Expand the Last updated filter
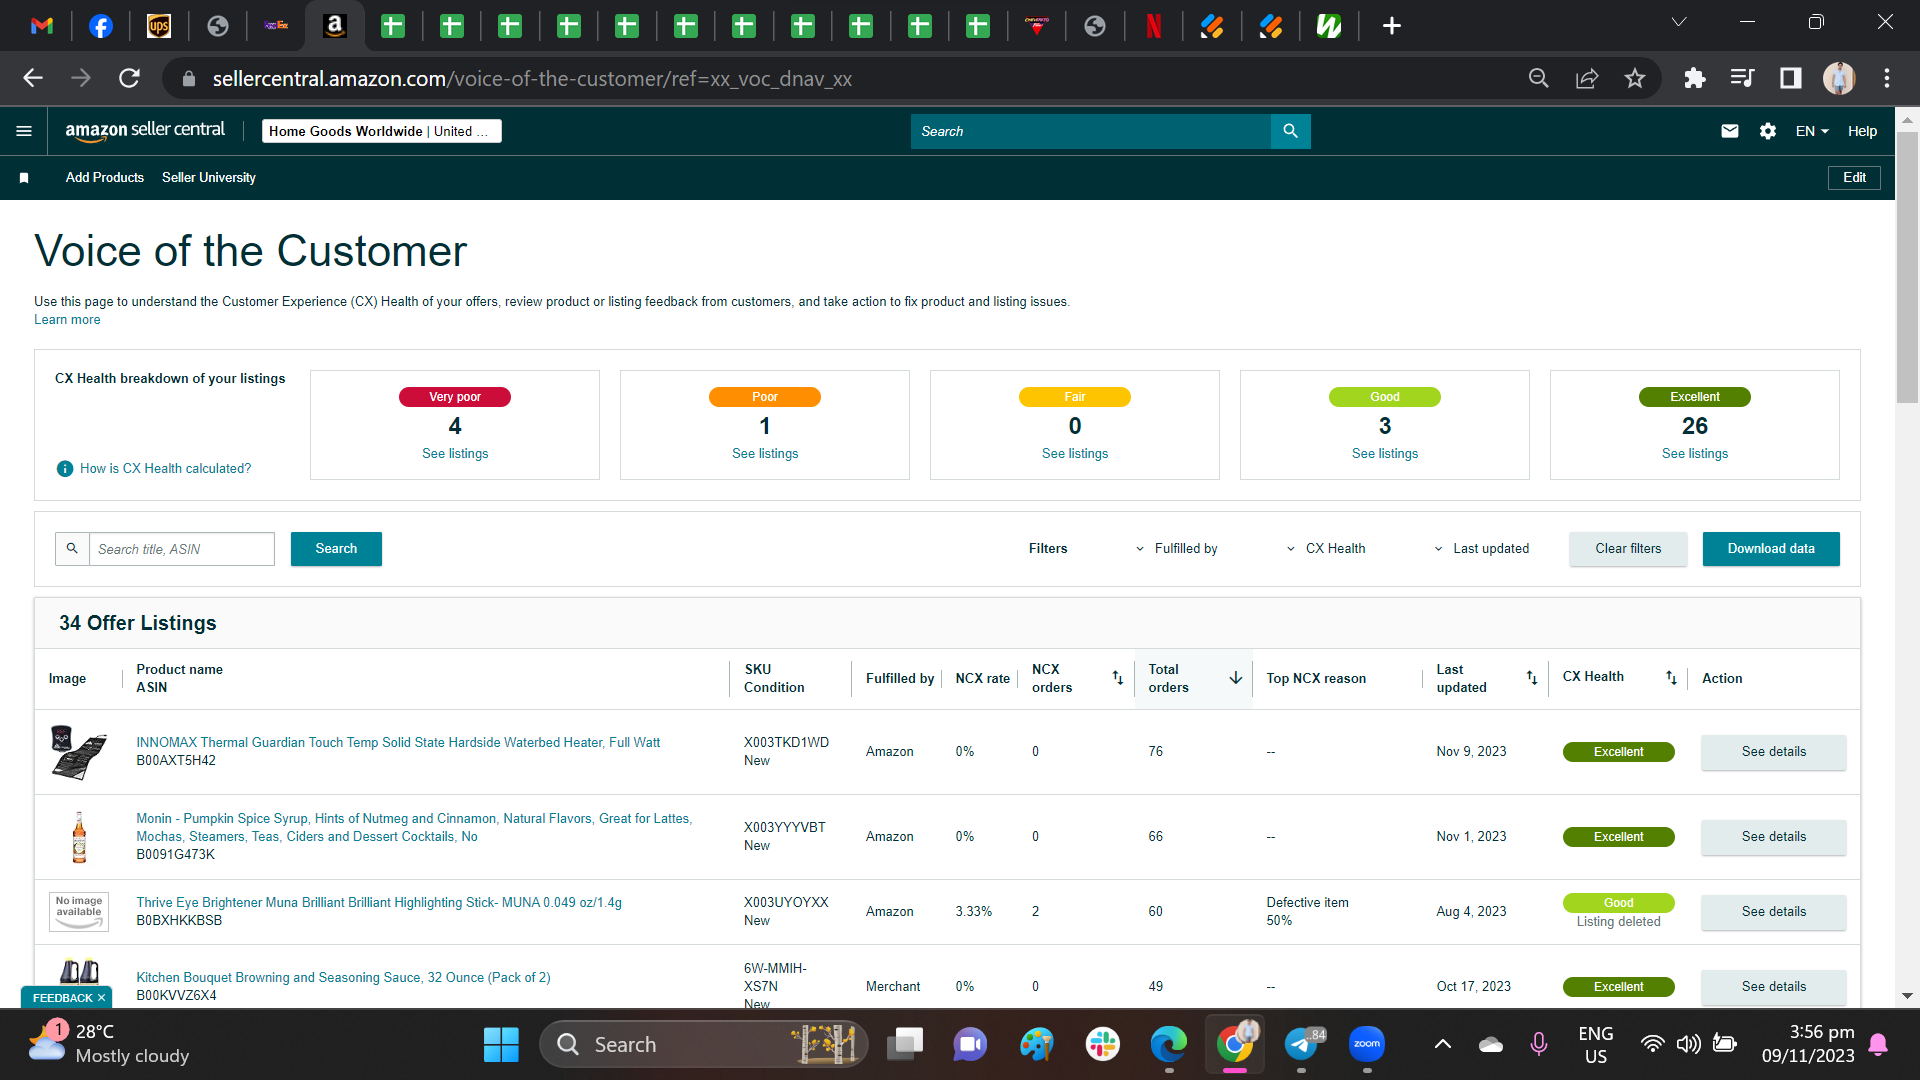Image resolution: width=1920 pixels, height=1080 pixels. point(1482,549)
